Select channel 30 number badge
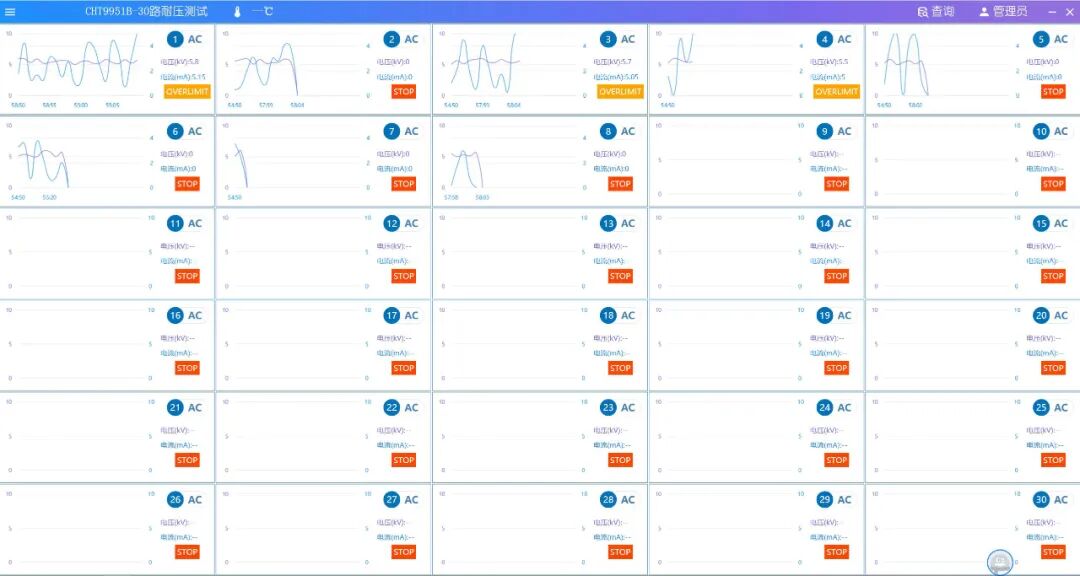The width and height of the screenshot is (1080, 576). [x=1041, y=500]
